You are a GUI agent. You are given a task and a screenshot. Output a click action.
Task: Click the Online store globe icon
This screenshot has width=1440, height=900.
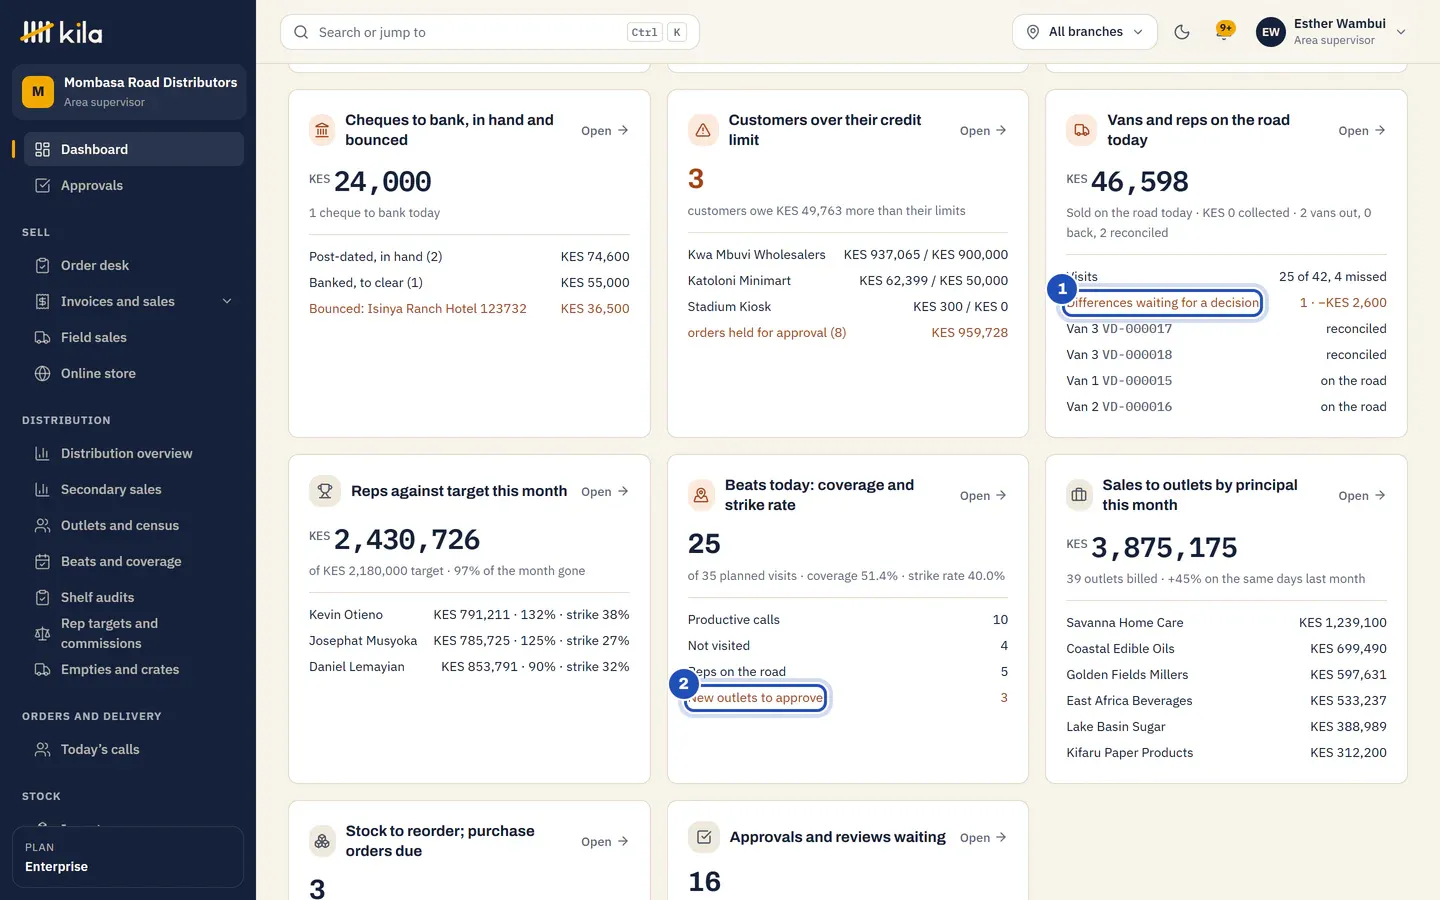[42, 373]
